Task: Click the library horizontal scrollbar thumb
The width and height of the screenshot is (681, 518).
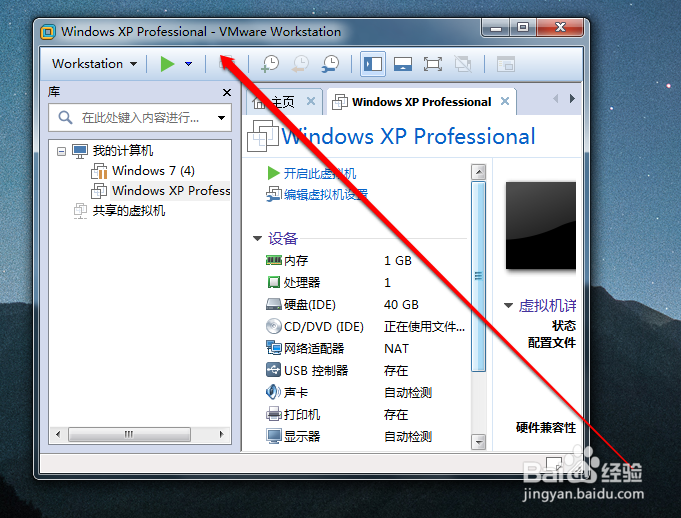Action: click(129, 434)
